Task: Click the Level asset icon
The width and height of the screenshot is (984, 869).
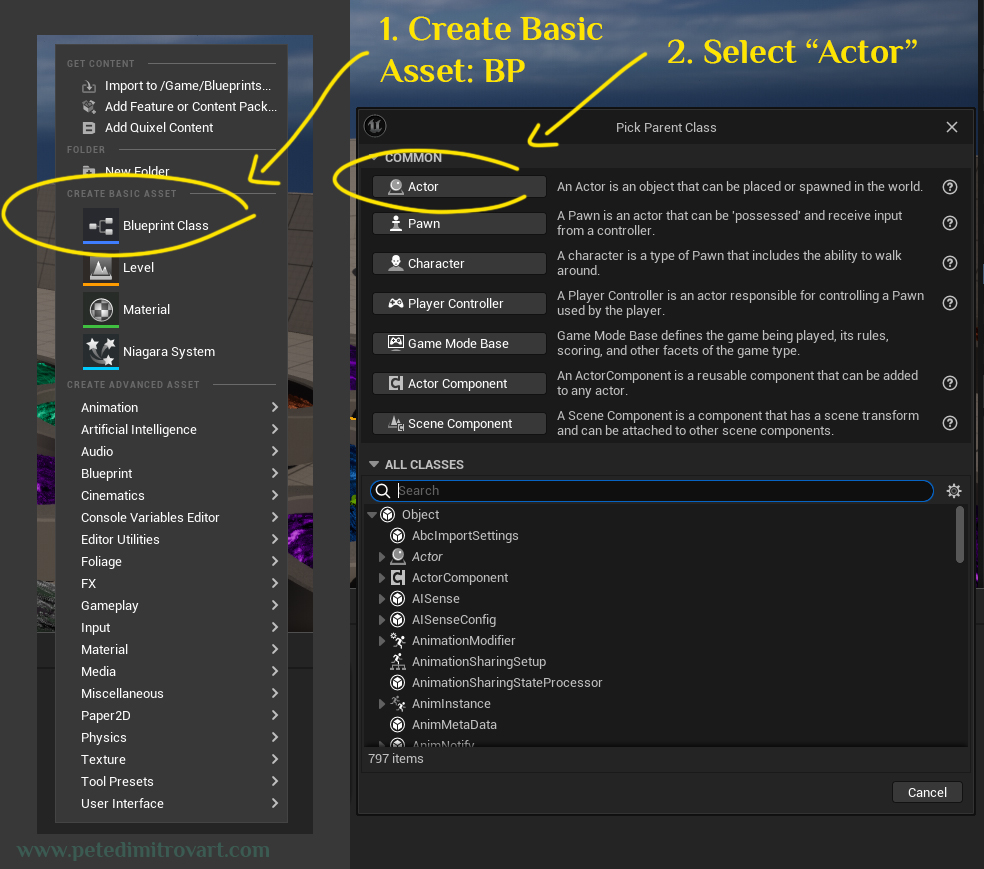Action: 101,268
